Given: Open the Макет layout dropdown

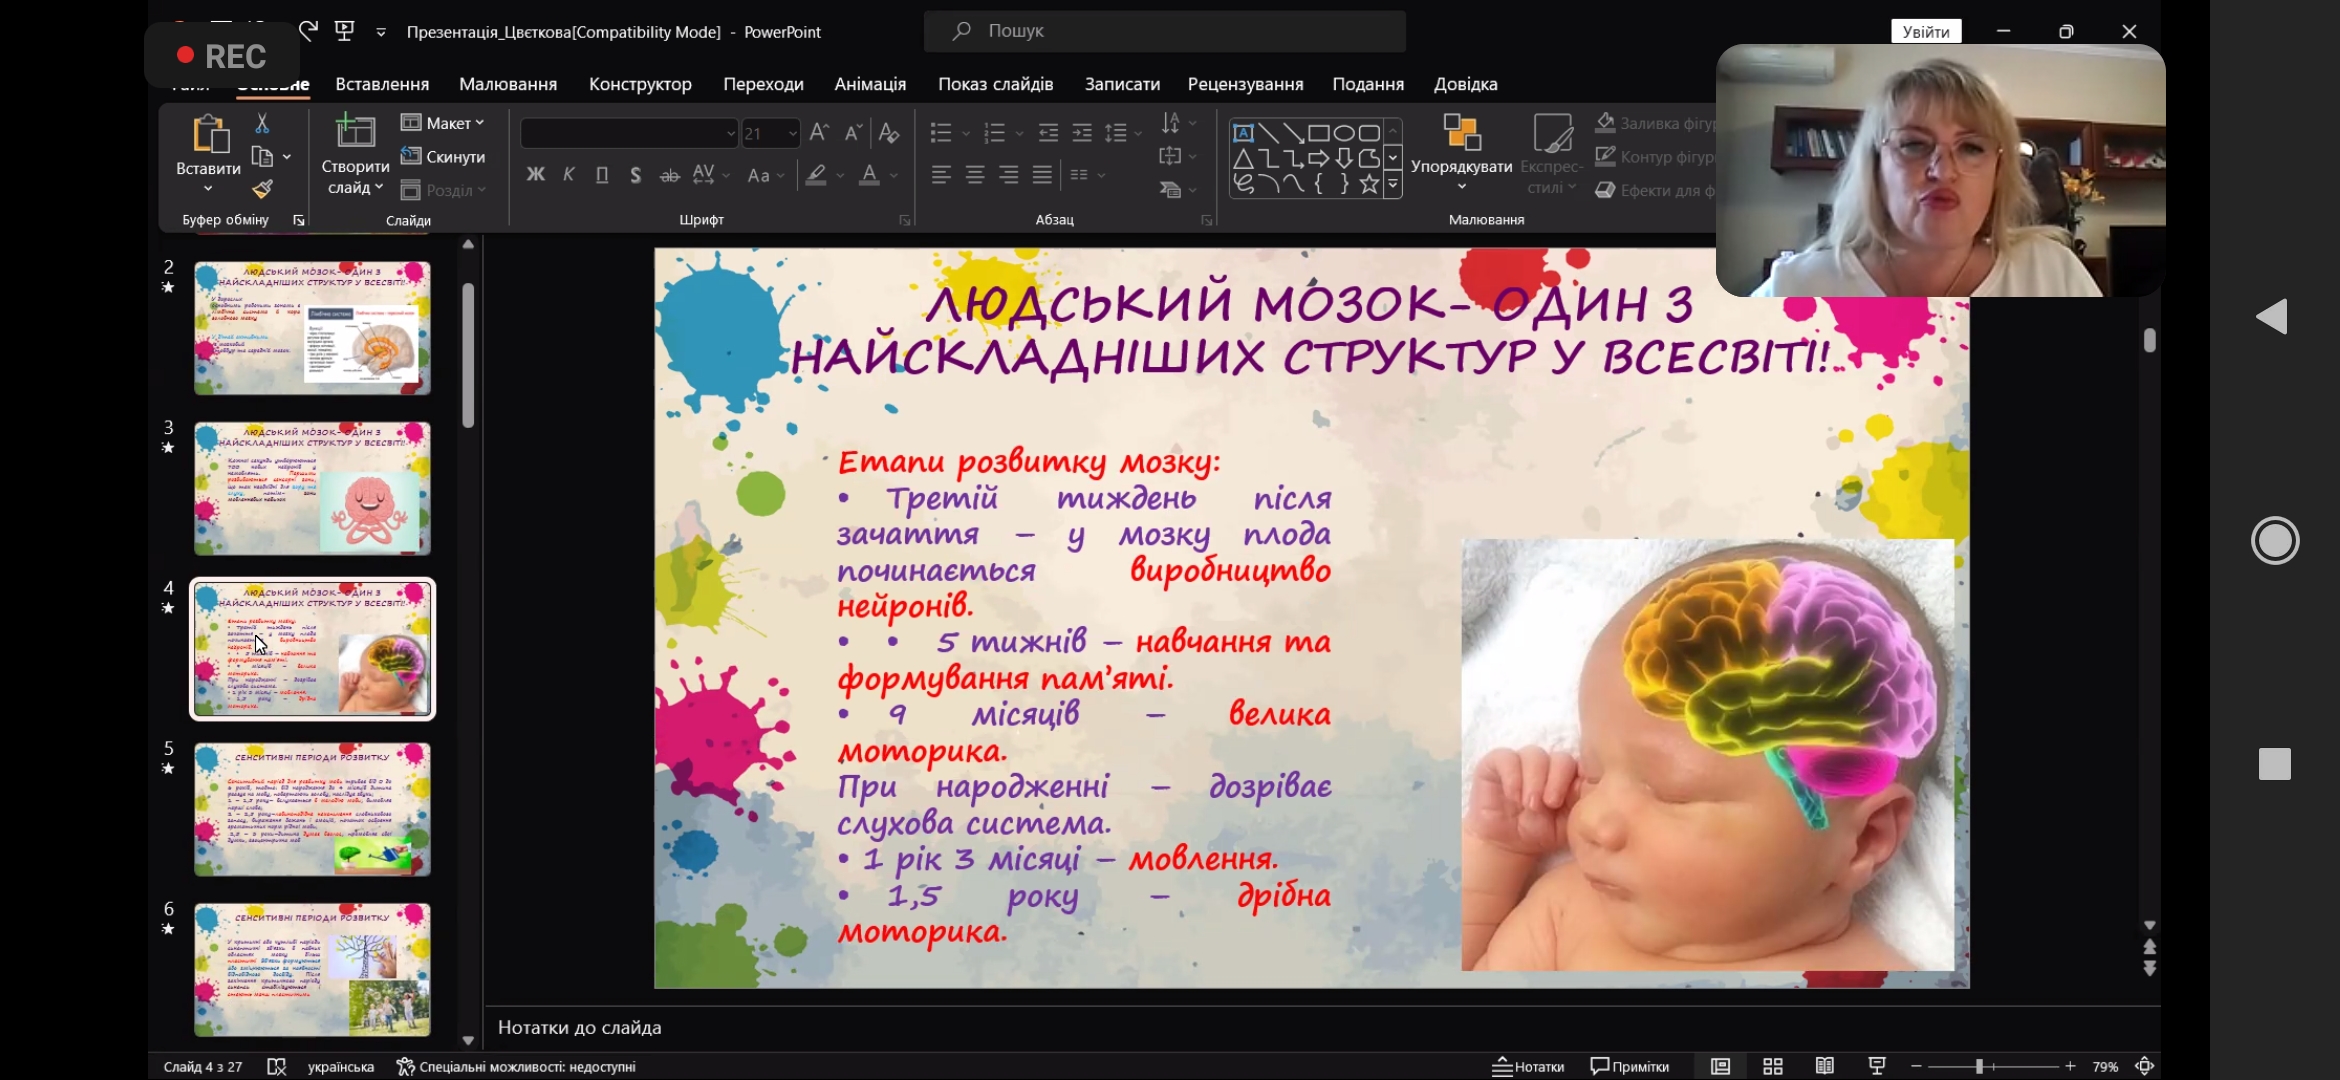Looking at the screenshot, I should coord(442,123).
